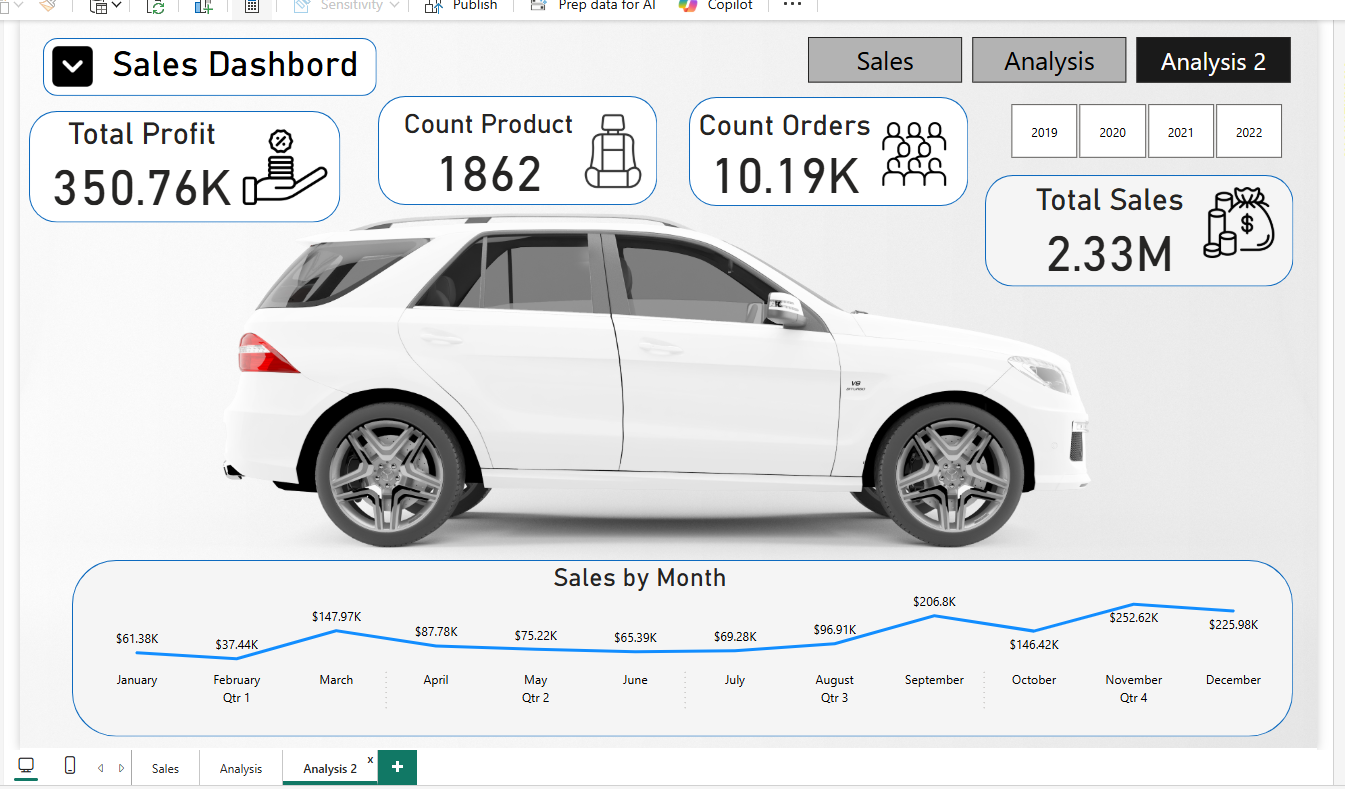Screen dimensions: 1345x789
Task: Click the September data point on line chart
Action: [x=934, y=616]
